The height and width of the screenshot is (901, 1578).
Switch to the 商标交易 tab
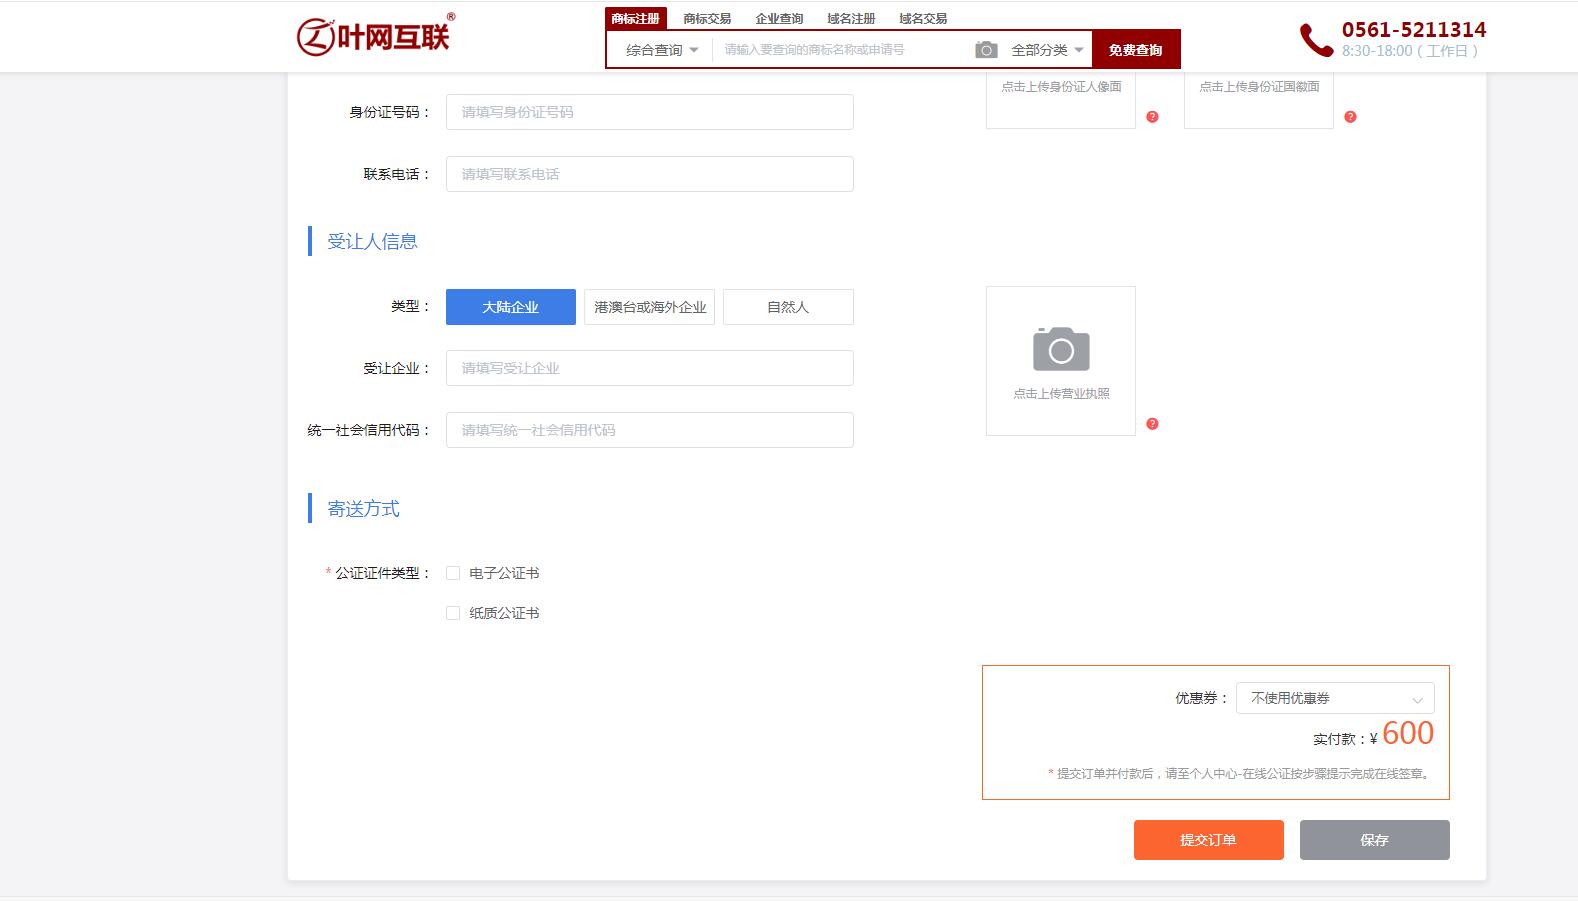point(707,19)
